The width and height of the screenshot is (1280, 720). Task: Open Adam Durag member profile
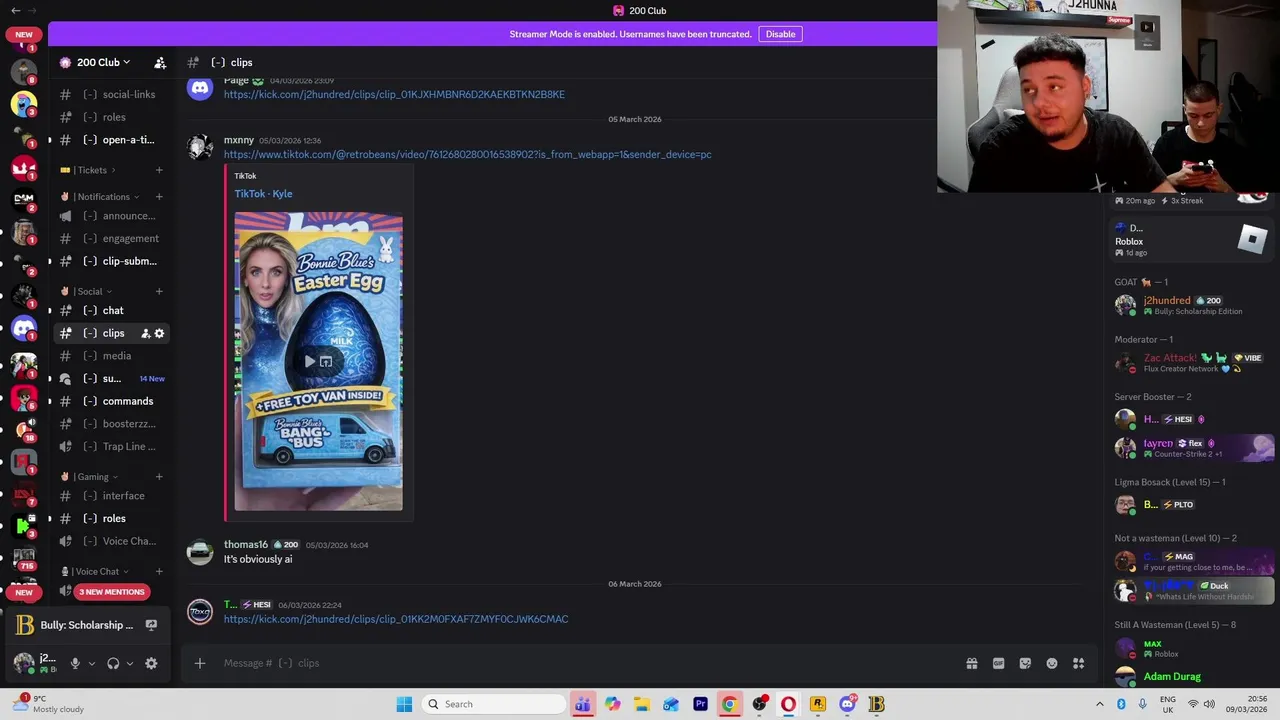(1190, 677)
